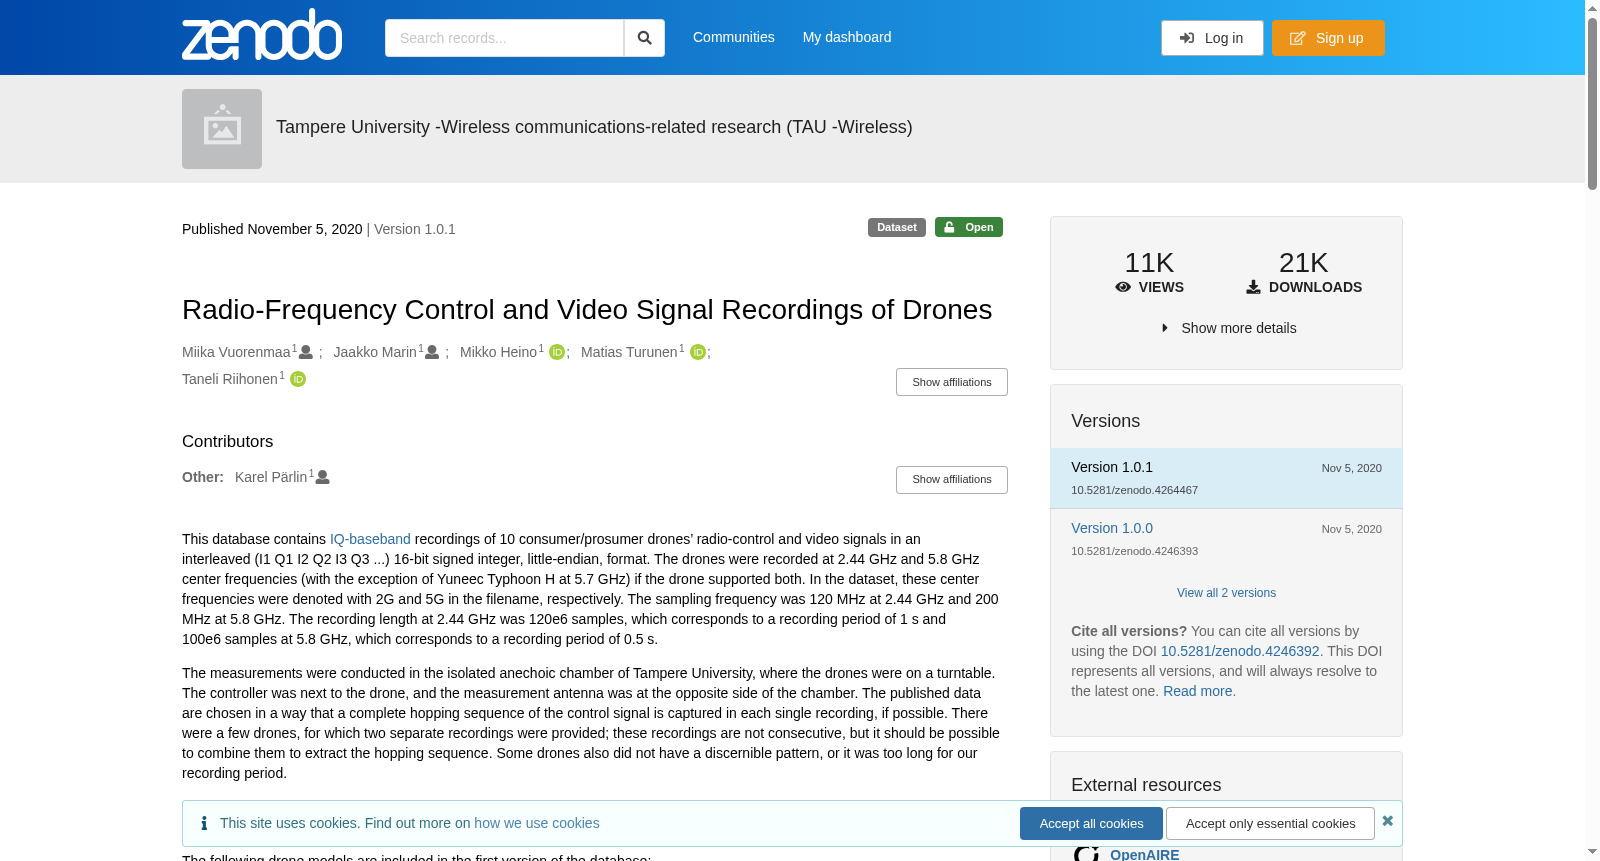Click the Read more link about versions
The image size is (1600, 861).
1198,691
